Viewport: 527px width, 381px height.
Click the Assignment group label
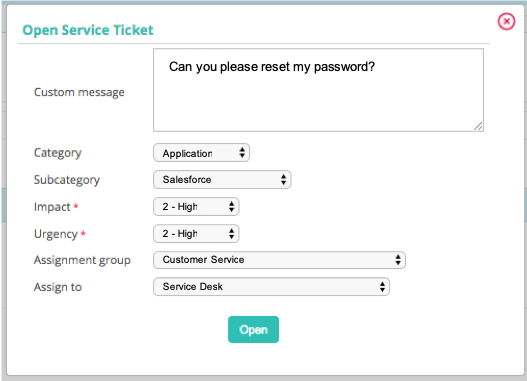[x=82, y=260]
